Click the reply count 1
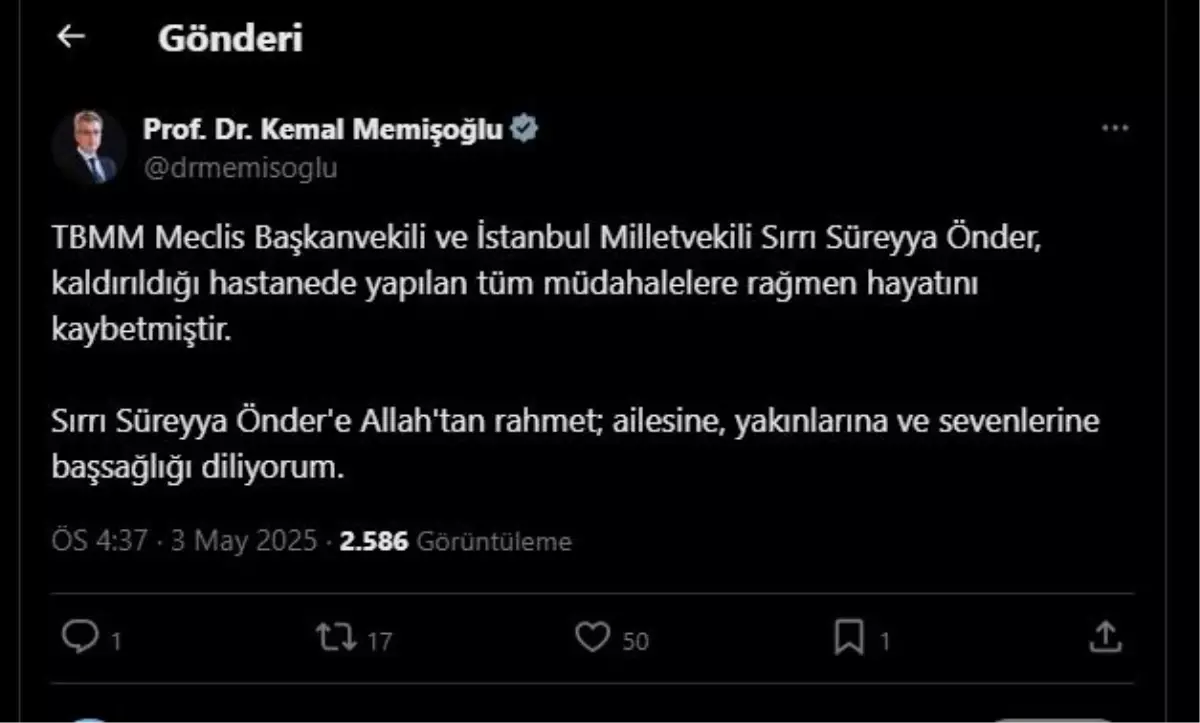This screenshot has height=723, width=1200. point(116,641)
